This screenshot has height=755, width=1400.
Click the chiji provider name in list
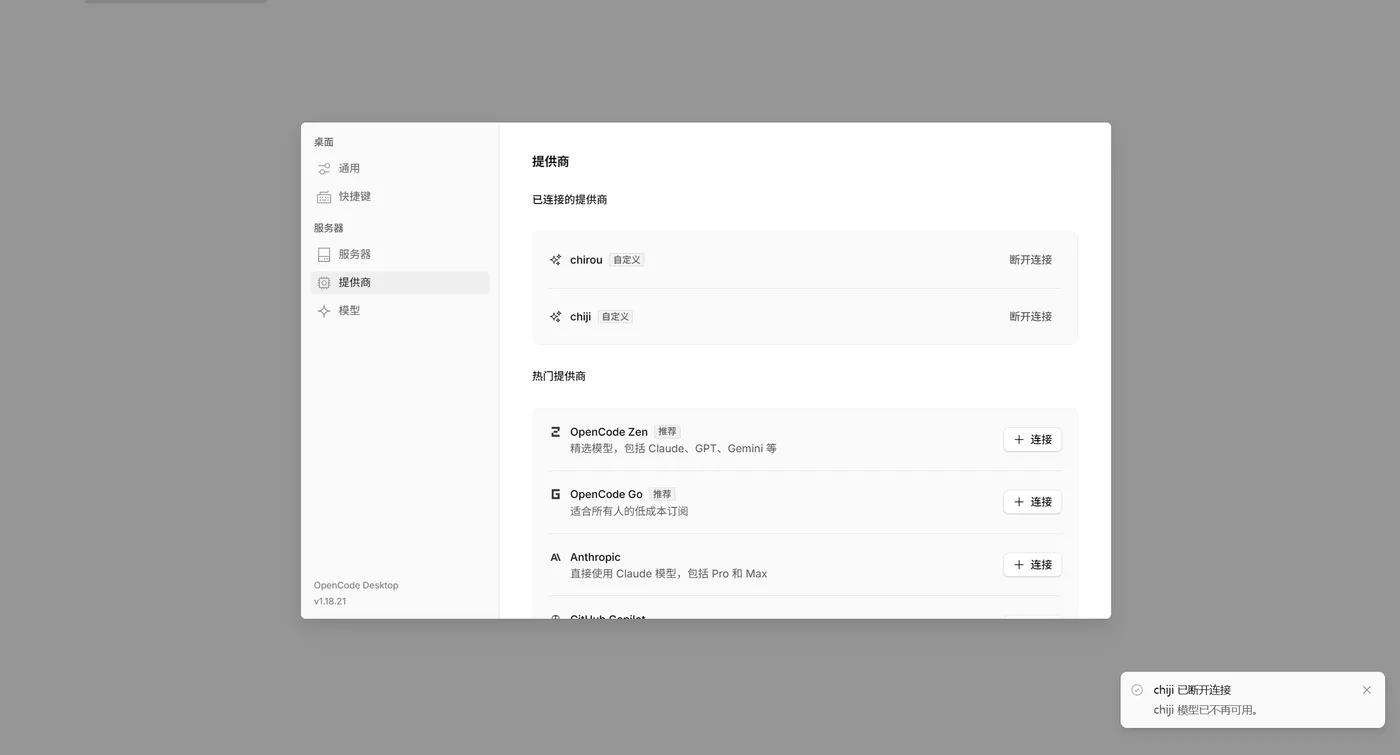click(x=580, y=317)
